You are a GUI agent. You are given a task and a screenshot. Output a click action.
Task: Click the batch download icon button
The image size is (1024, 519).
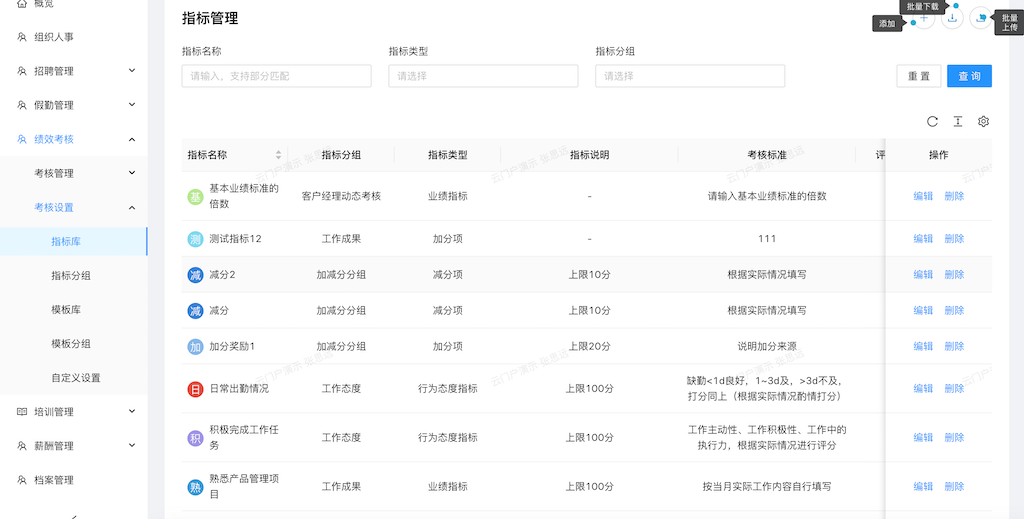click(952, 18)
